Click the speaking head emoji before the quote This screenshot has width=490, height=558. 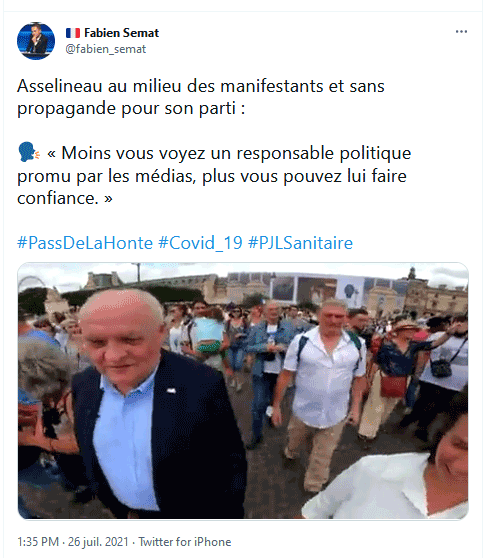pos(28,153)
